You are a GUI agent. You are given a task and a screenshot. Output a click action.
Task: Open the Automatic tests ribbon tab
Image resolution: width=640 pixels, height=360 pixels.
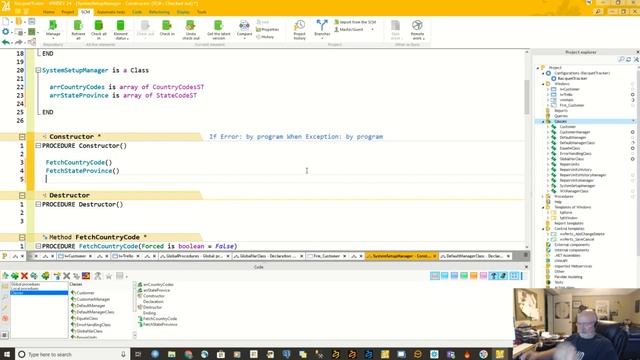tap(111, 12)
